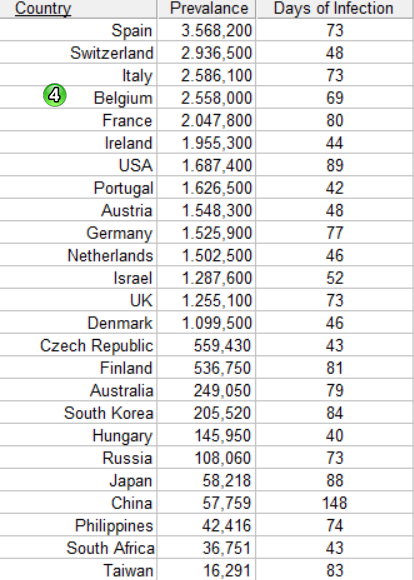Click China days of infection 148
Image resolution: width=414 pixels, height=580 pixels.
(x=334, y=503)
